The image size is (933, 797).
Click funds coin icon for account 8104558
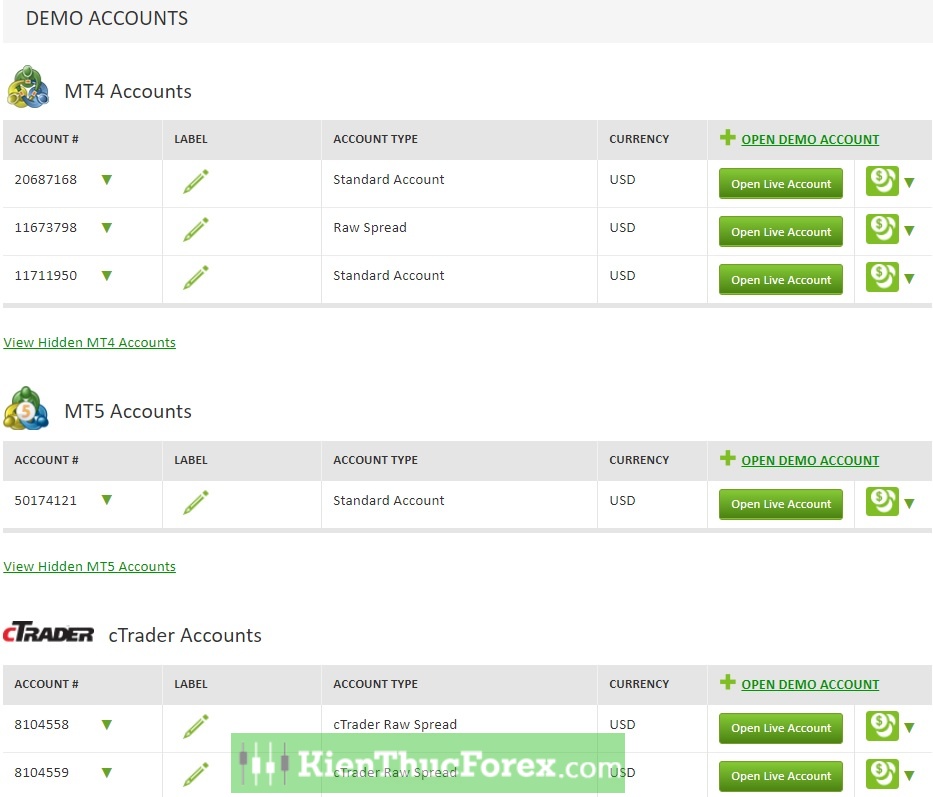(882, 726)
